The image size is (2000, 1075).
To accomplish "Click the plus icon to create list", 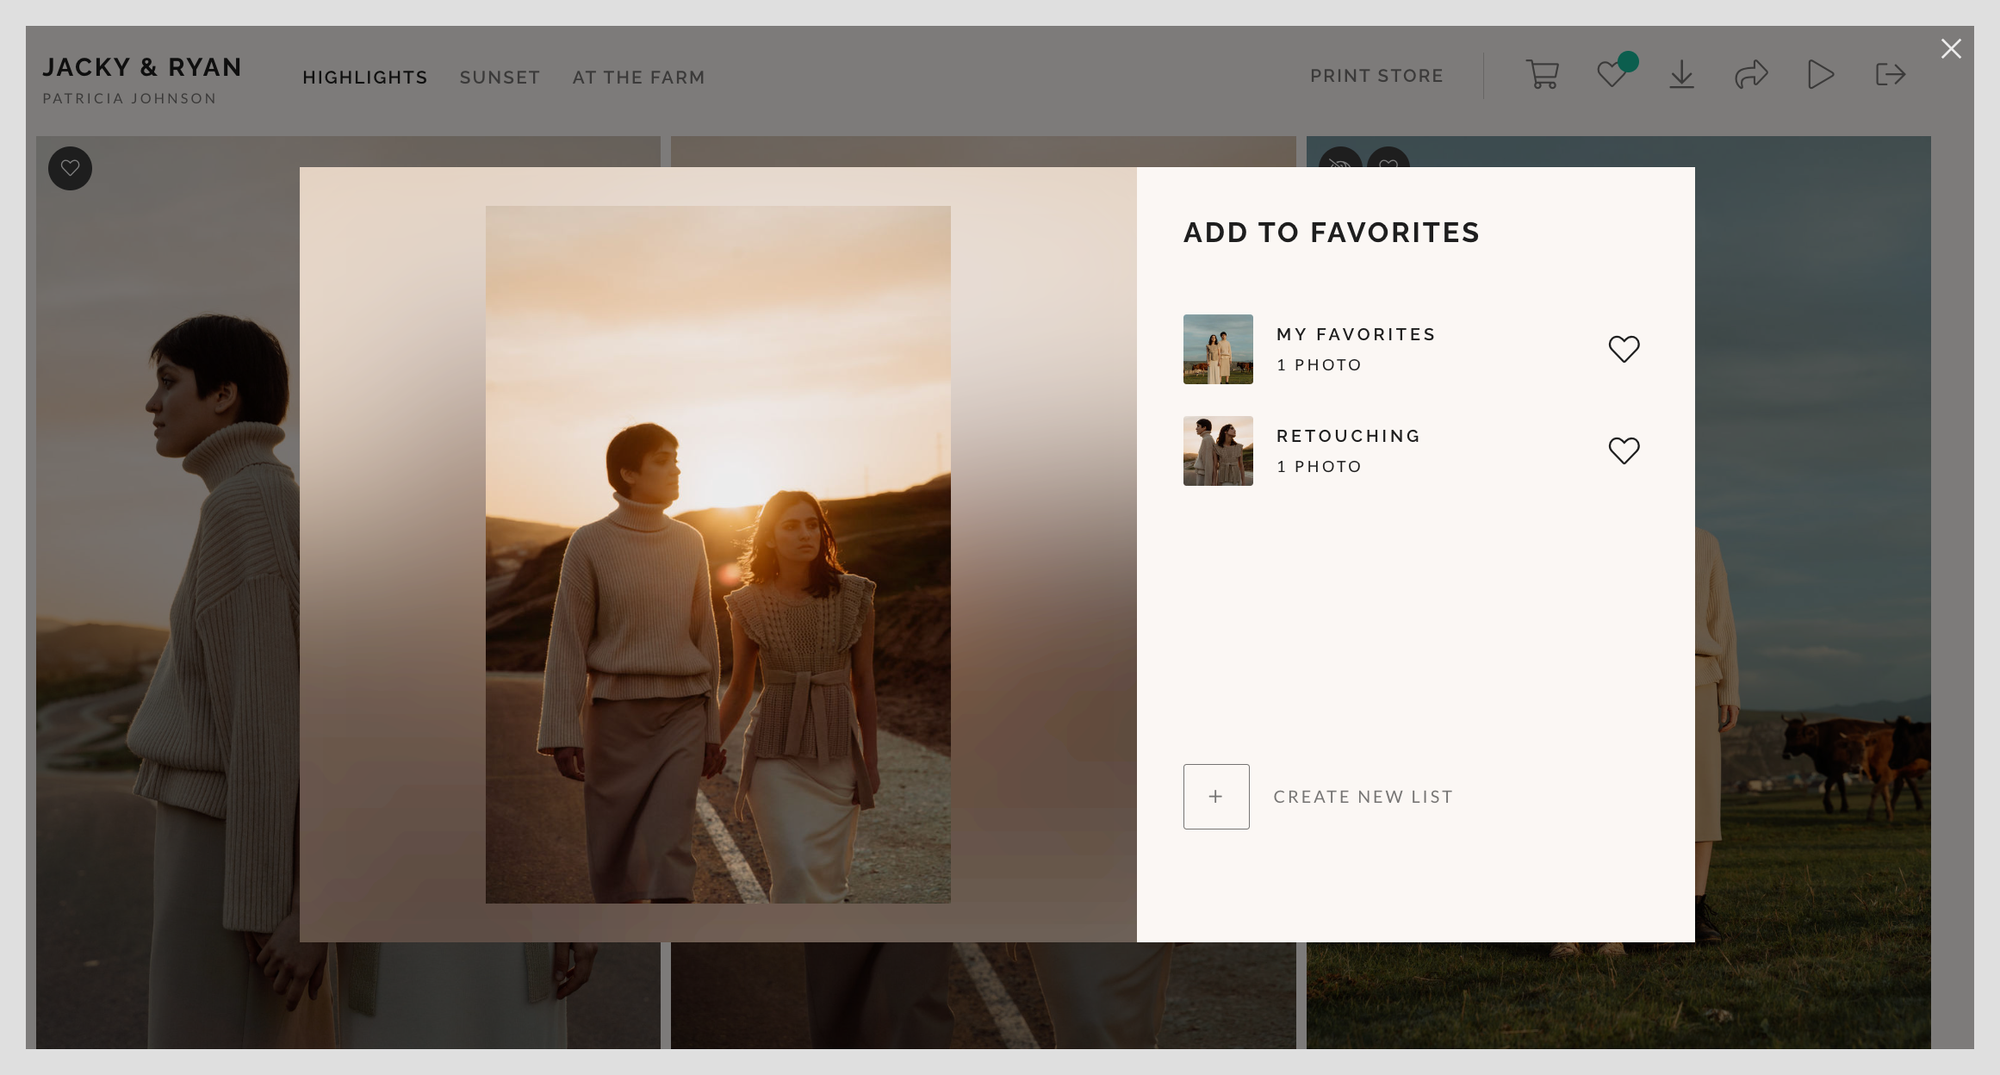I will pyautogui.click(x=1216, y=797).
